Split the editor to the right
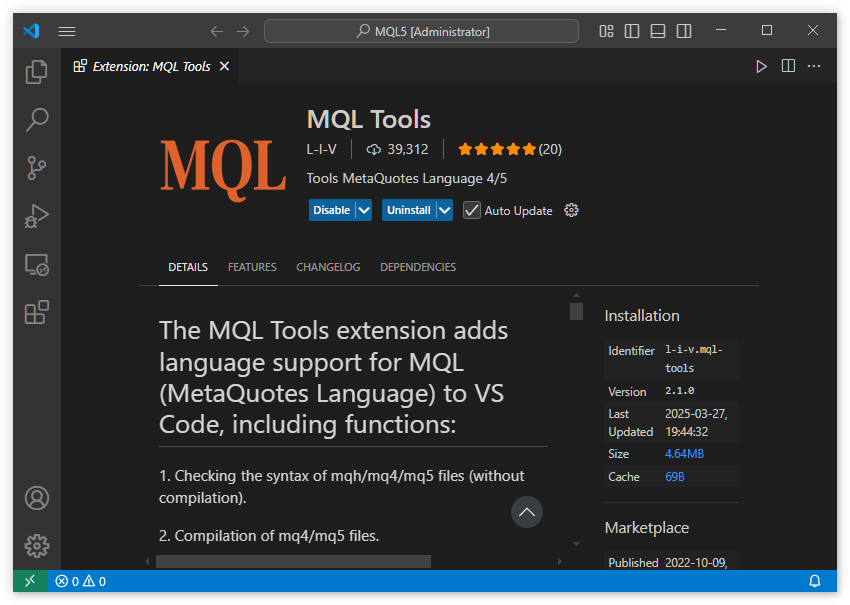 point(788,66)
